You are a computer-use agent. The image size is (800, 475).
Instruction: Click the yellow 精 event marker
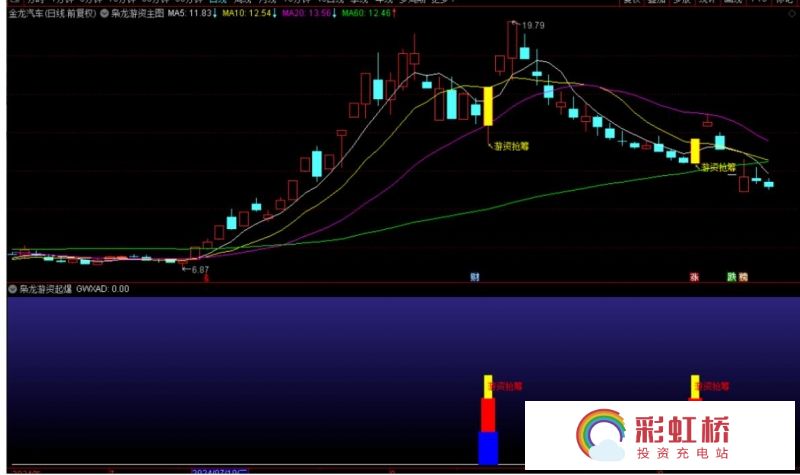[x=743, y=275]
